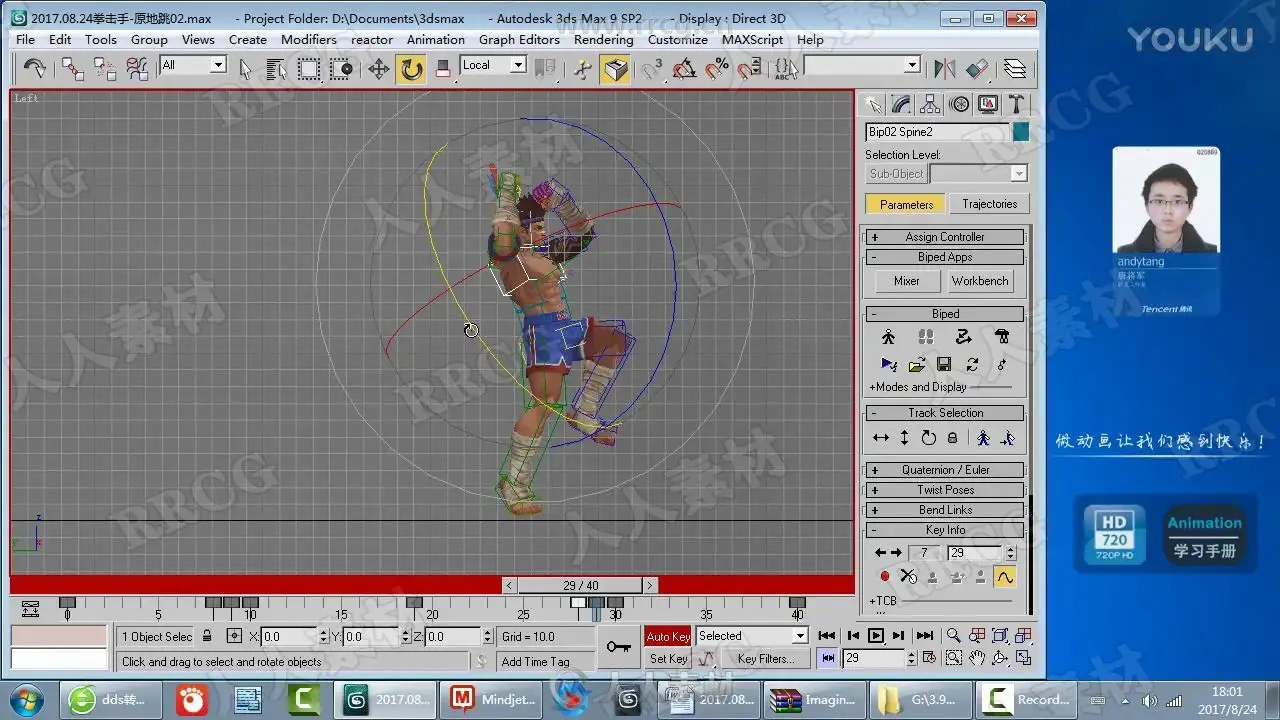Toggle the Trajectories curve button in Key Info

point(1004,577)
